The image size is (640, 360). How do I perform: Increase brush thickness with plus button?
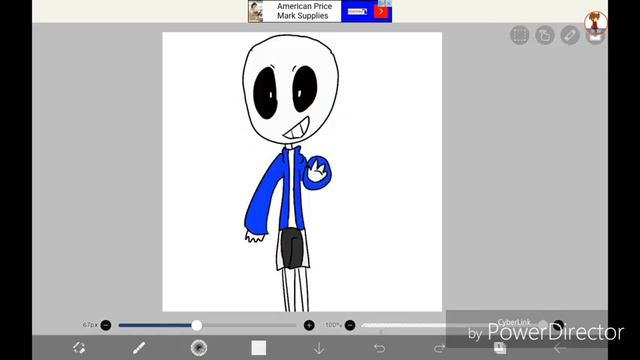[309, 325]
